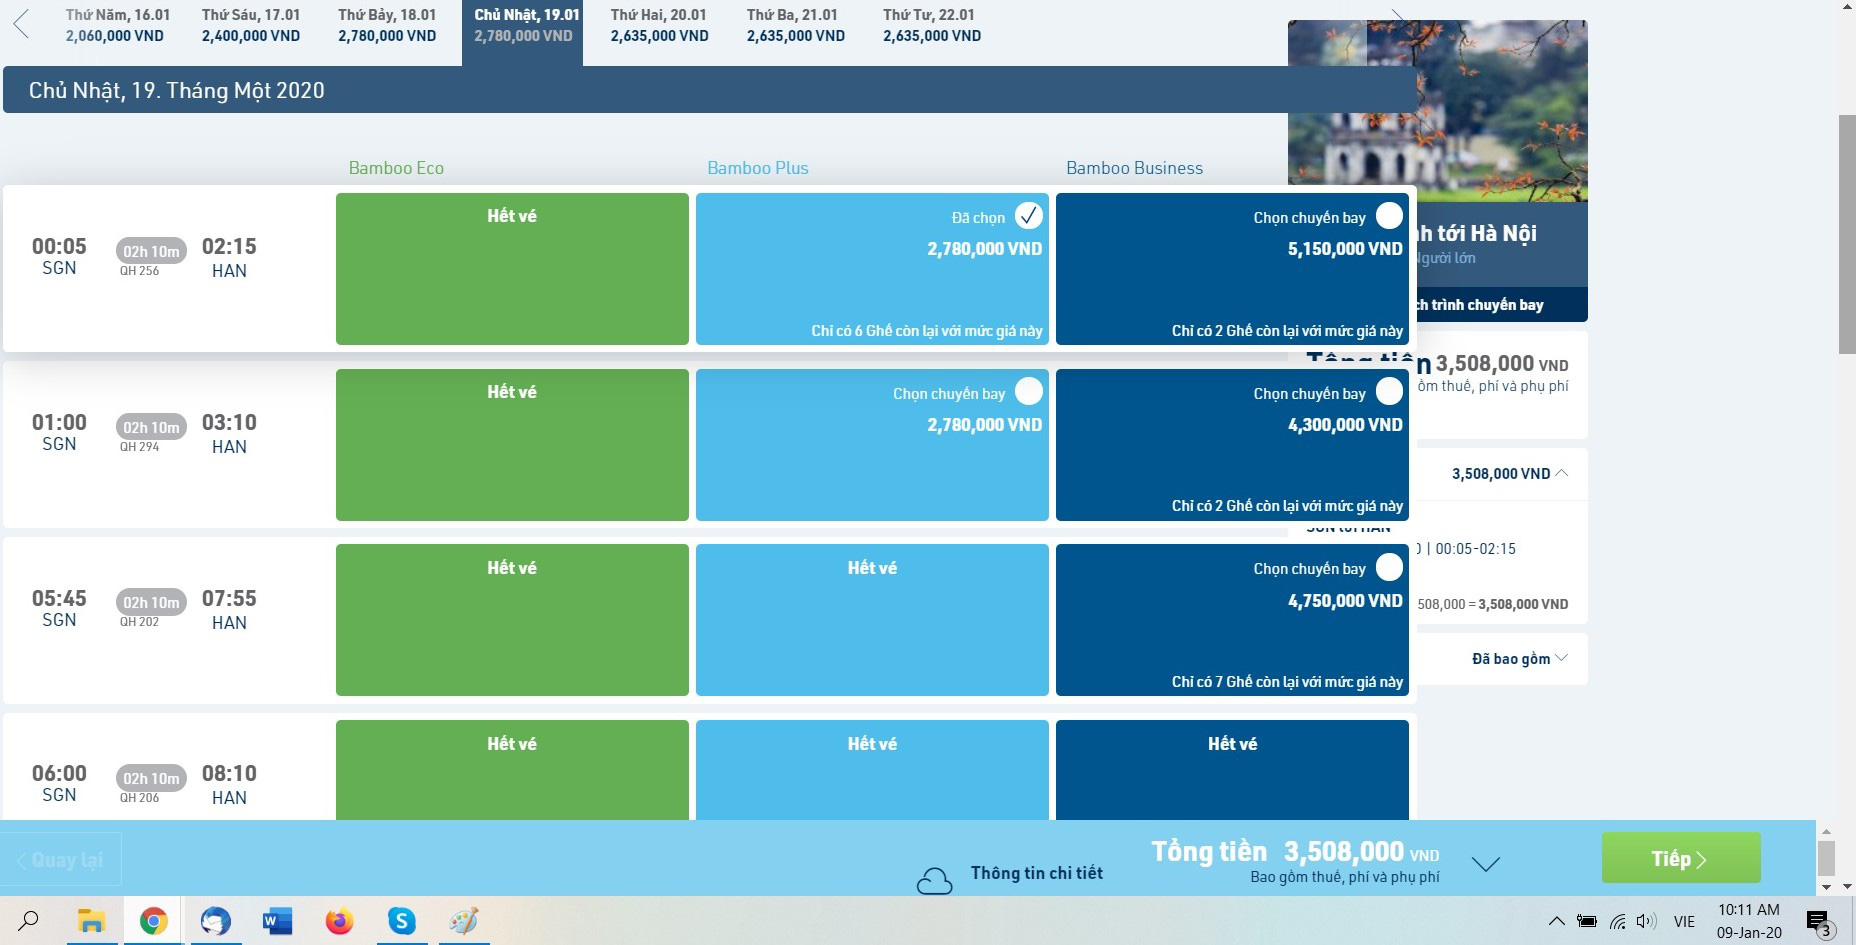The width and height of the screenshot is (1856, 945).
Task: Click the VIE input language indicator
Action: pos(1685,921)
